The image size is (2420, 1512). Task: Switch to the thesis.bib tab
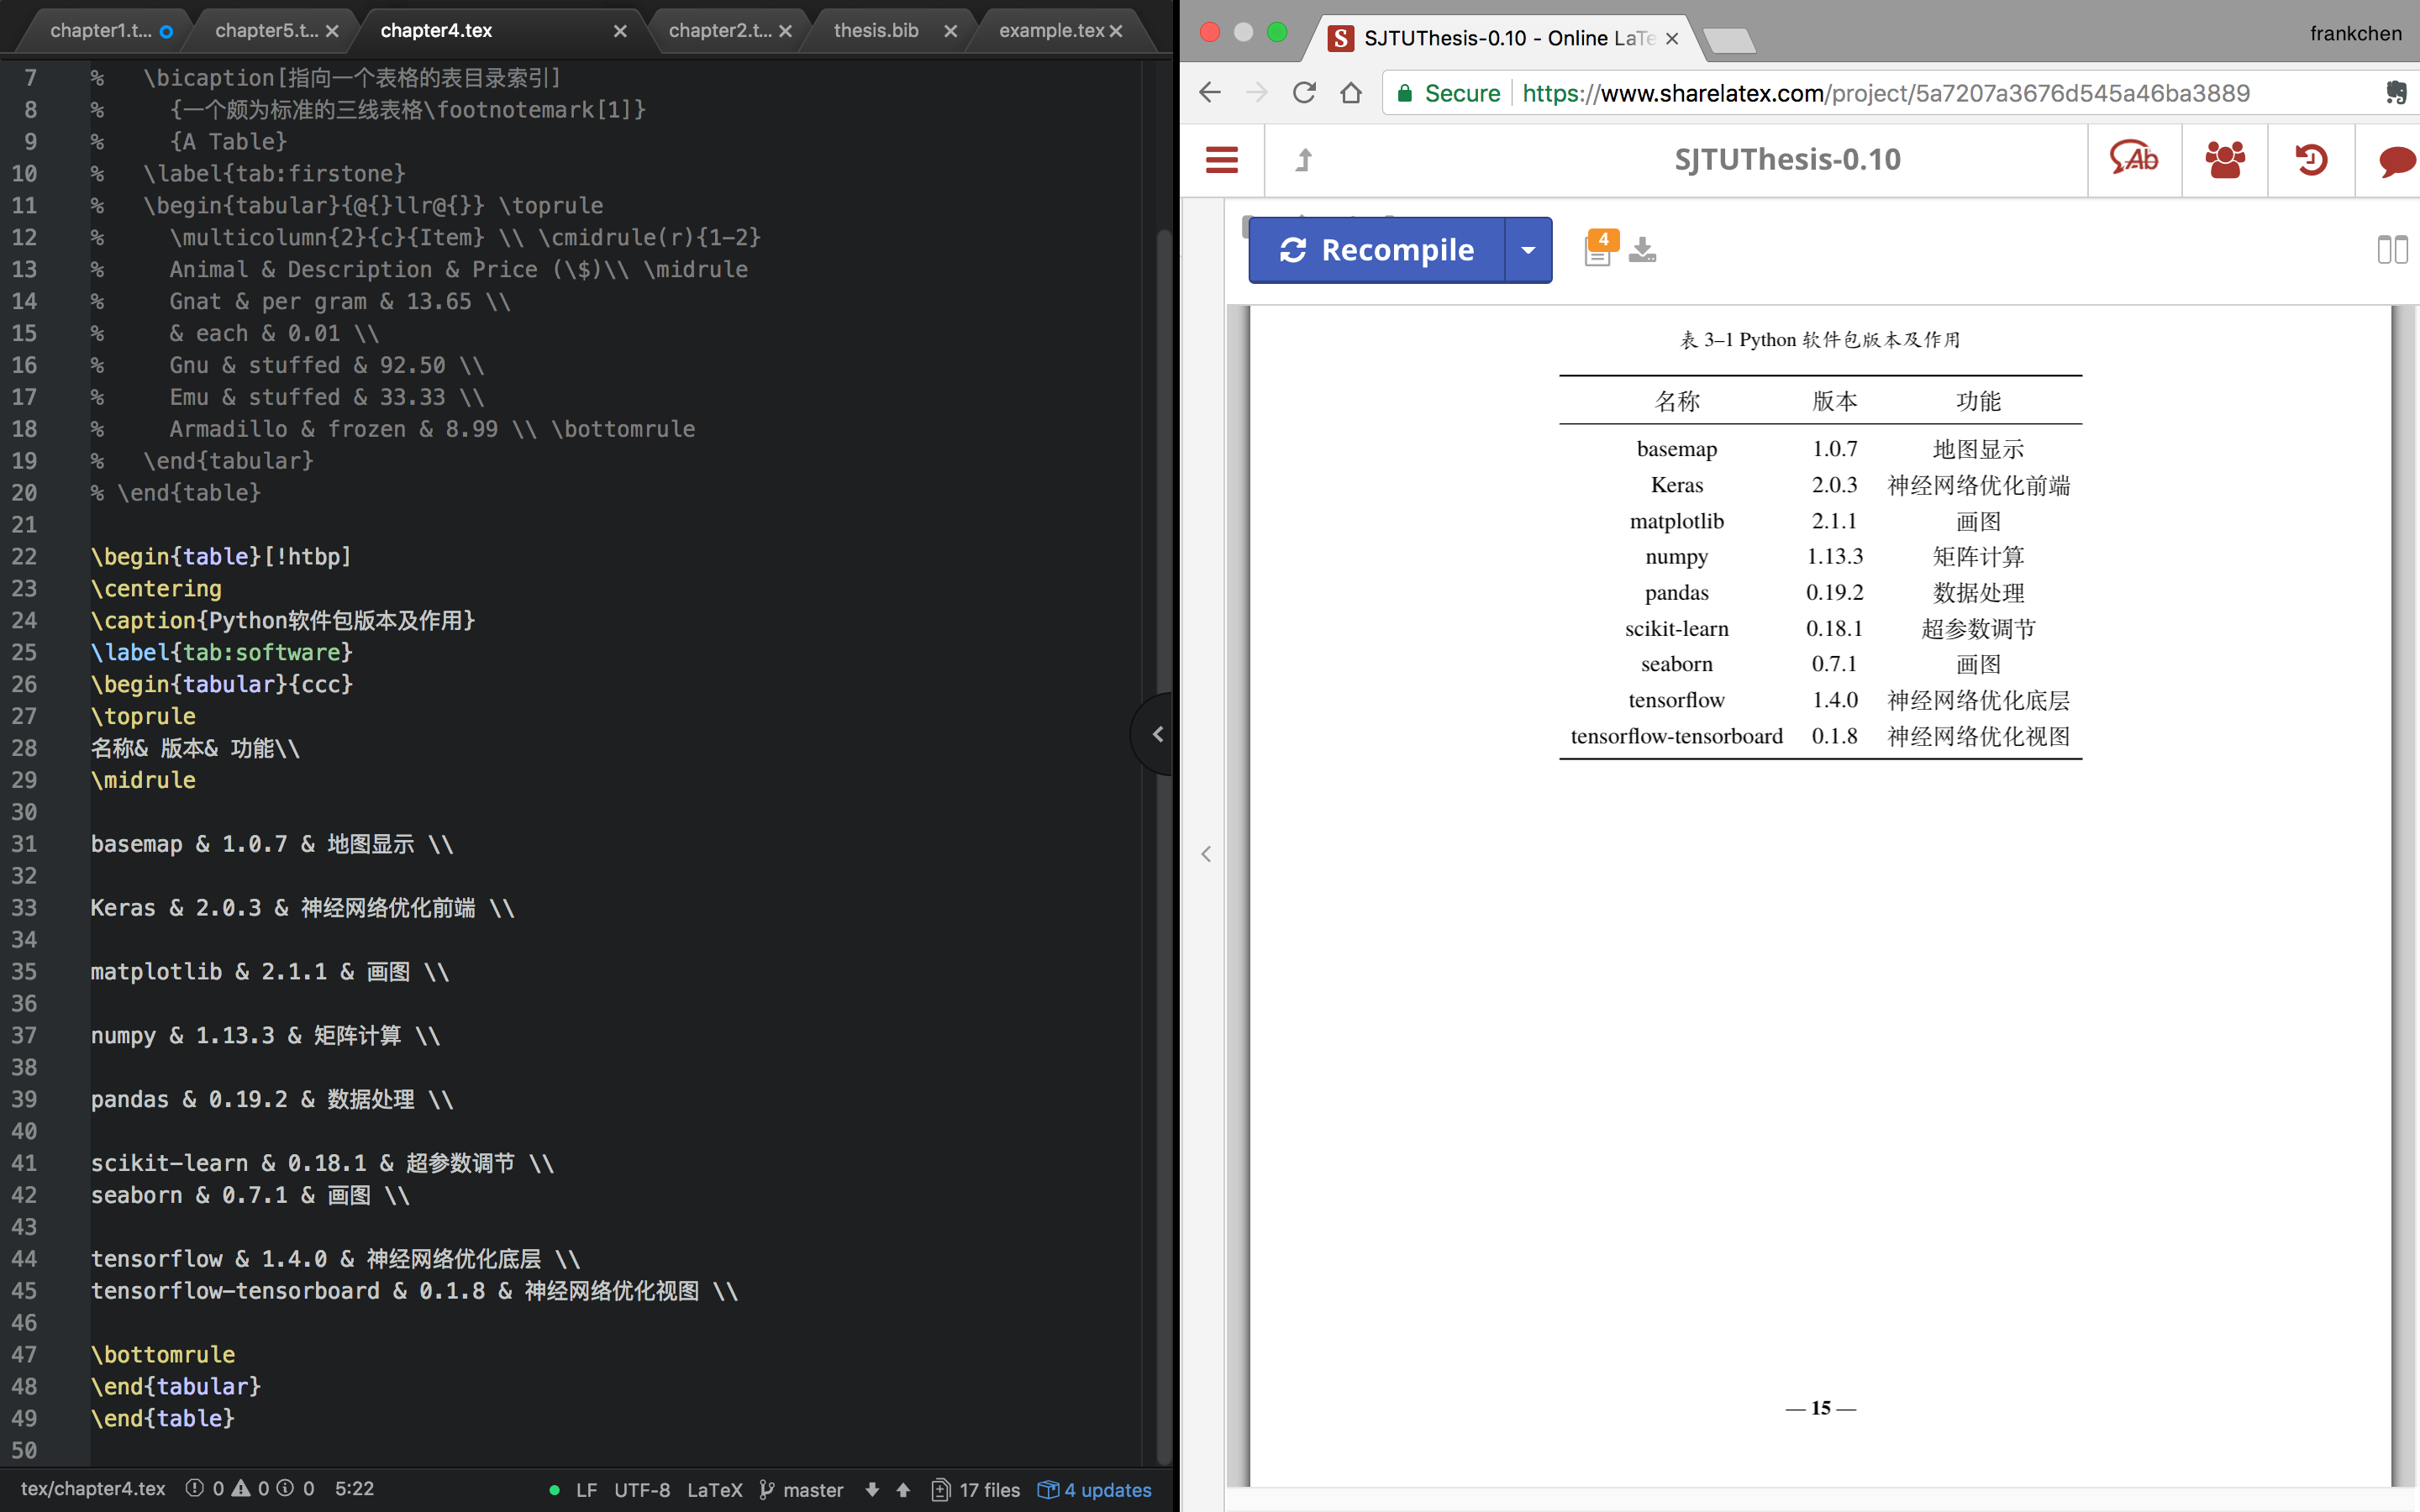(x=876, y=31)
